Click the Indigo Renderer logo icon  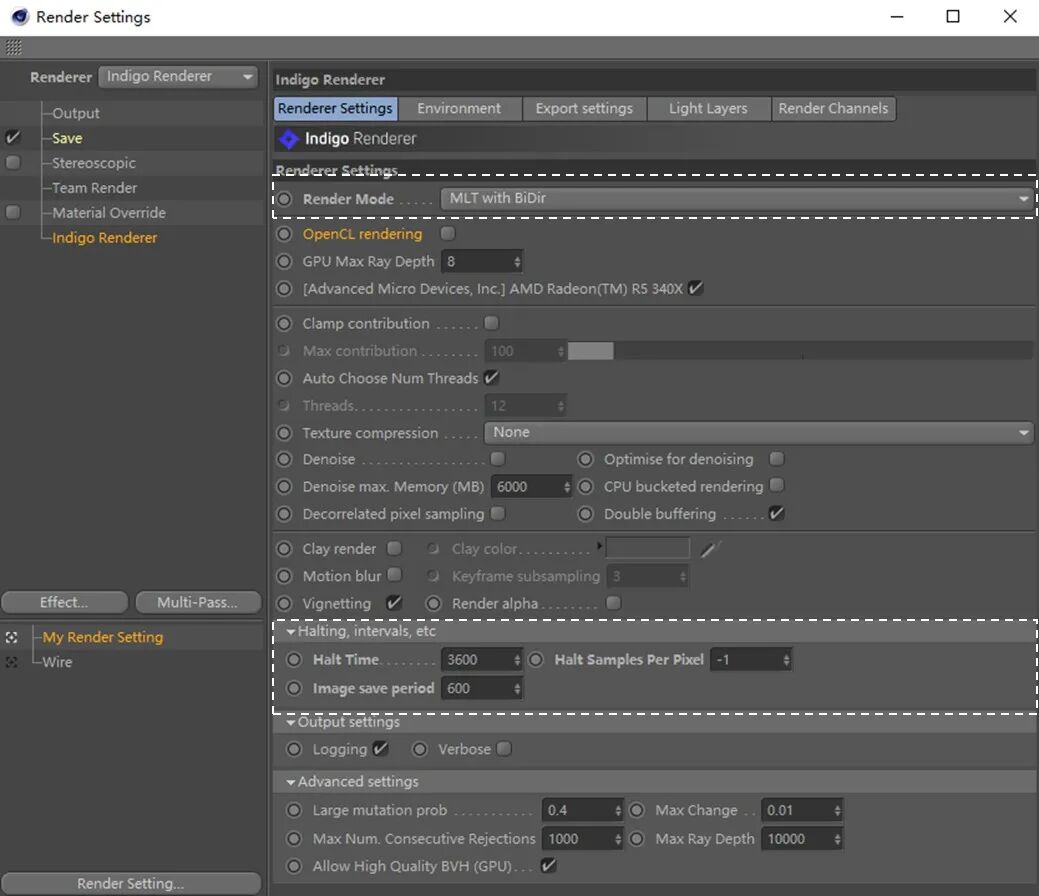(x=288, y=139)
